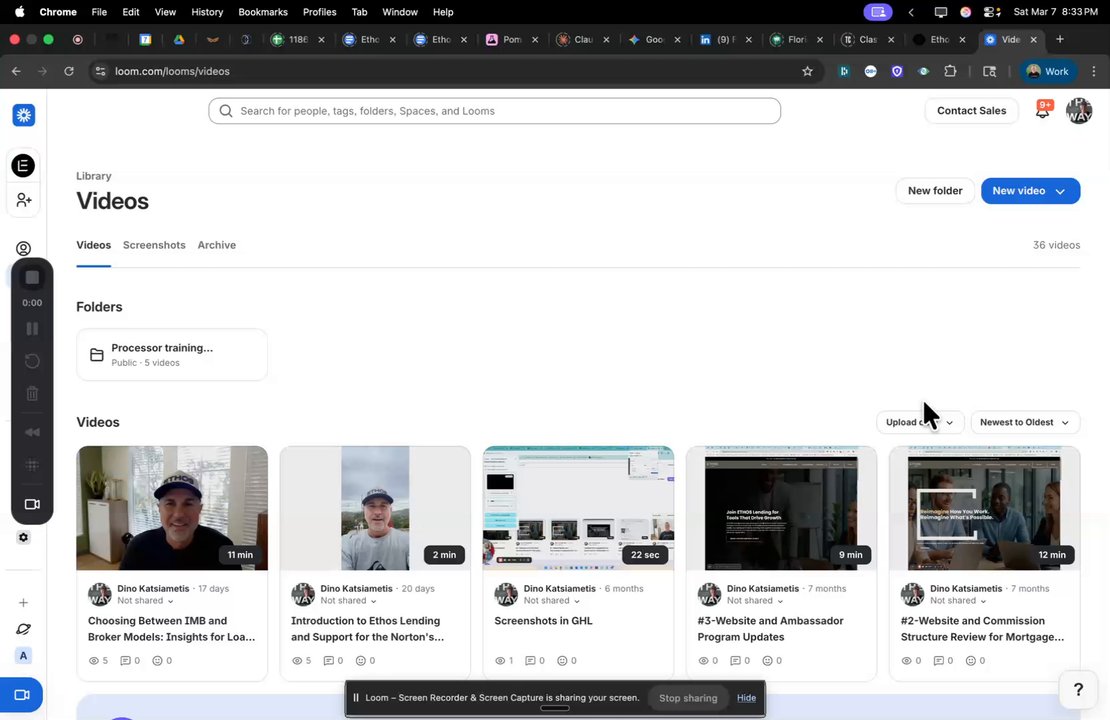The image size is (1110, 720).
Task: Open the views eye icon on Screenshots in GHL
Action: click(500, 661)
